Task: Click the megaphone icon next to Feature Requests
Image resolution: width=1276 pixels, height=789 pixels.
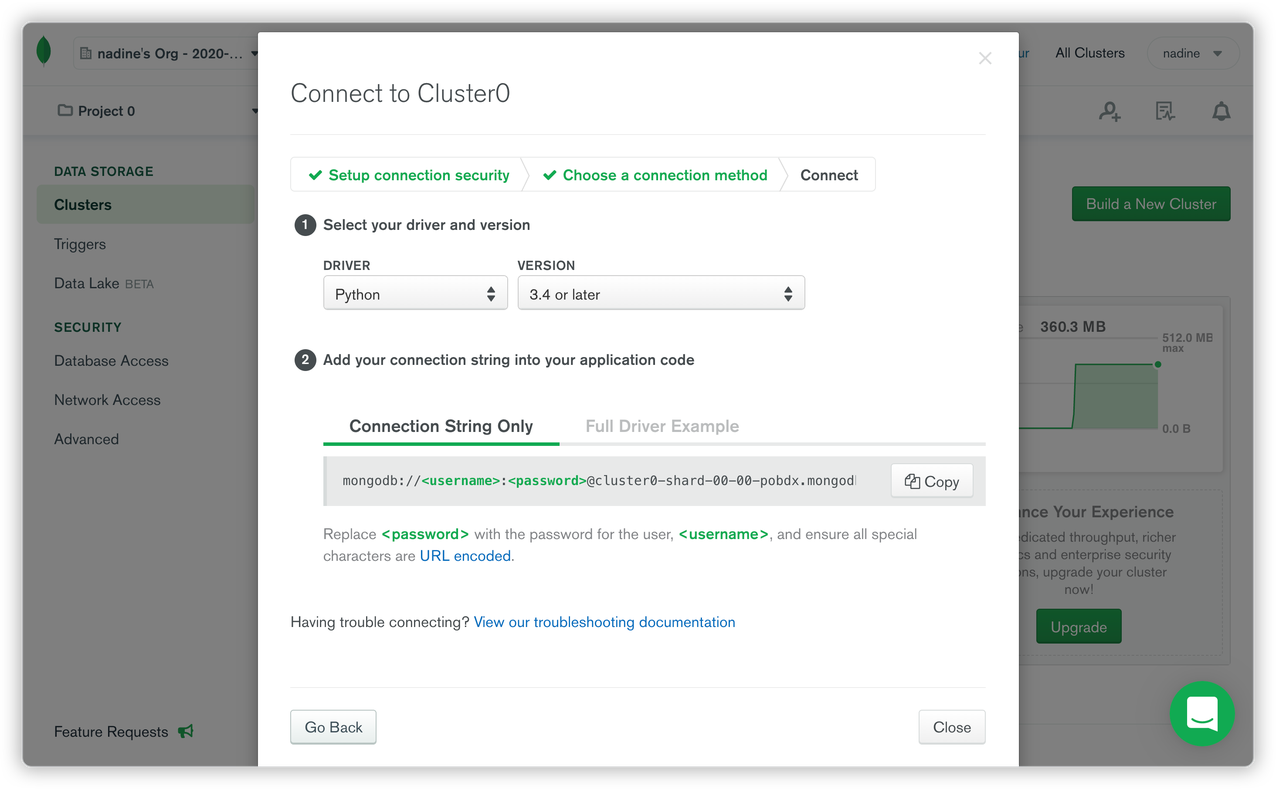Action: 186,731
